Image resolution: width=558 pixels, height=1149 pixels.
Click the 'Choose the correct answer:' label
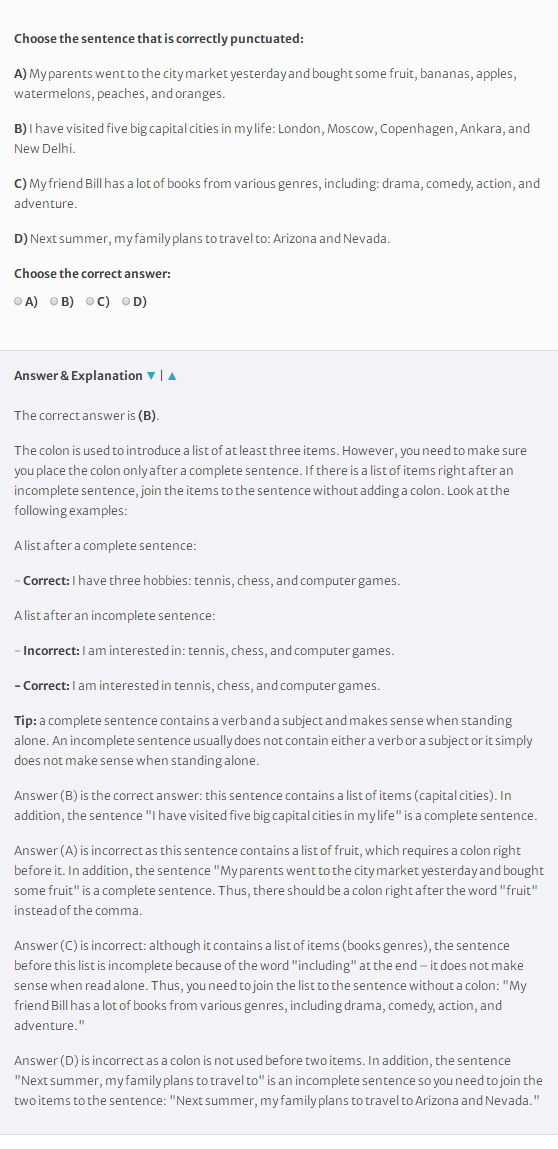[x=92, y=273]
